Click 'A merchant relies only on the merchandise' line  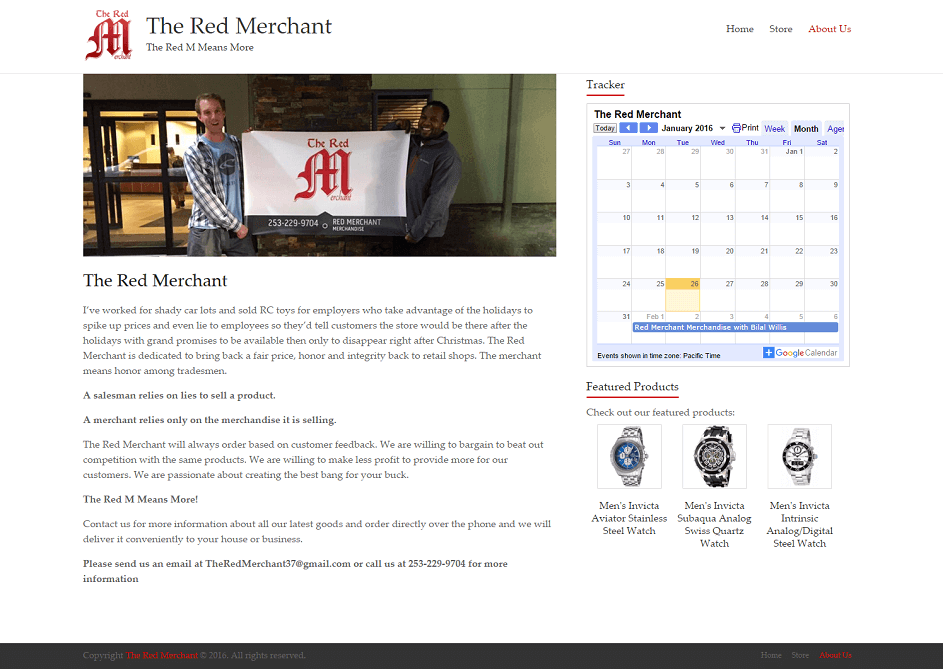coord(209,420)
